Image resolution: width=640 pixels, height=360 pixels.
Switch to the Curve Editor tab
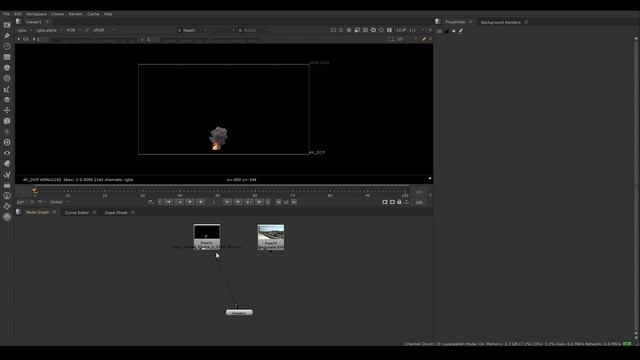77,213
